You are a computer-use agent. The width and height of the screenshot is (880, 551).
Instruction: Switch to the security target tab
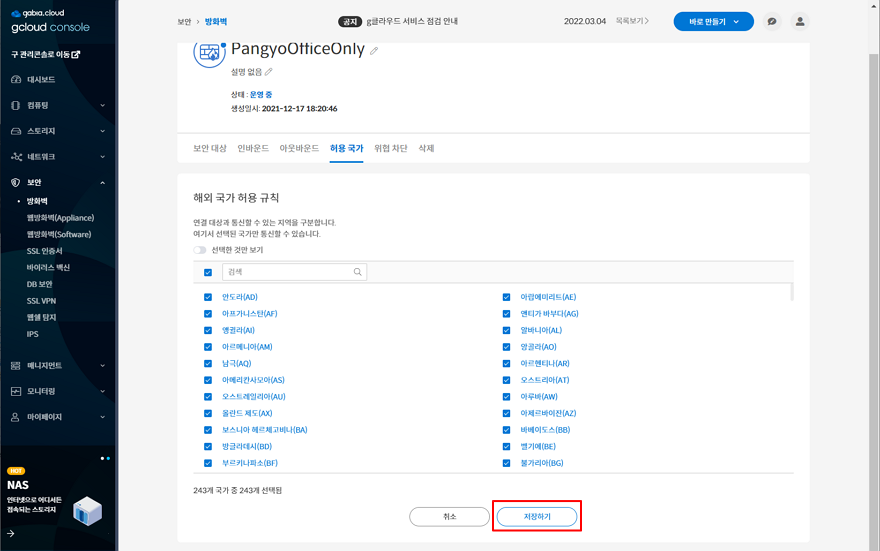(x=210, y=149)
